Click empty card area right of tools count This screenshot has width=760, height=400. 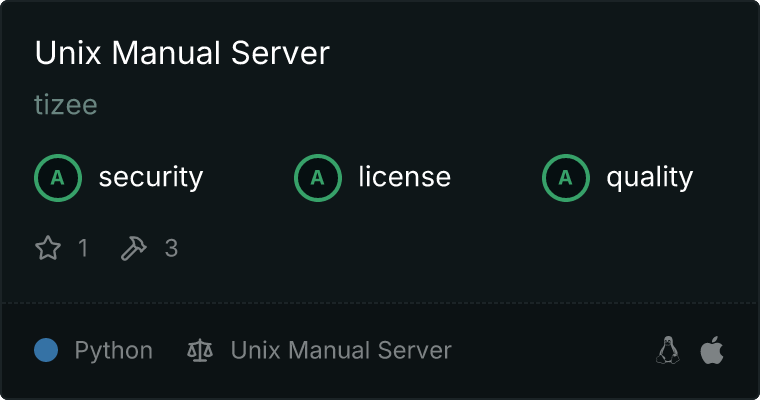pos(450,248)
